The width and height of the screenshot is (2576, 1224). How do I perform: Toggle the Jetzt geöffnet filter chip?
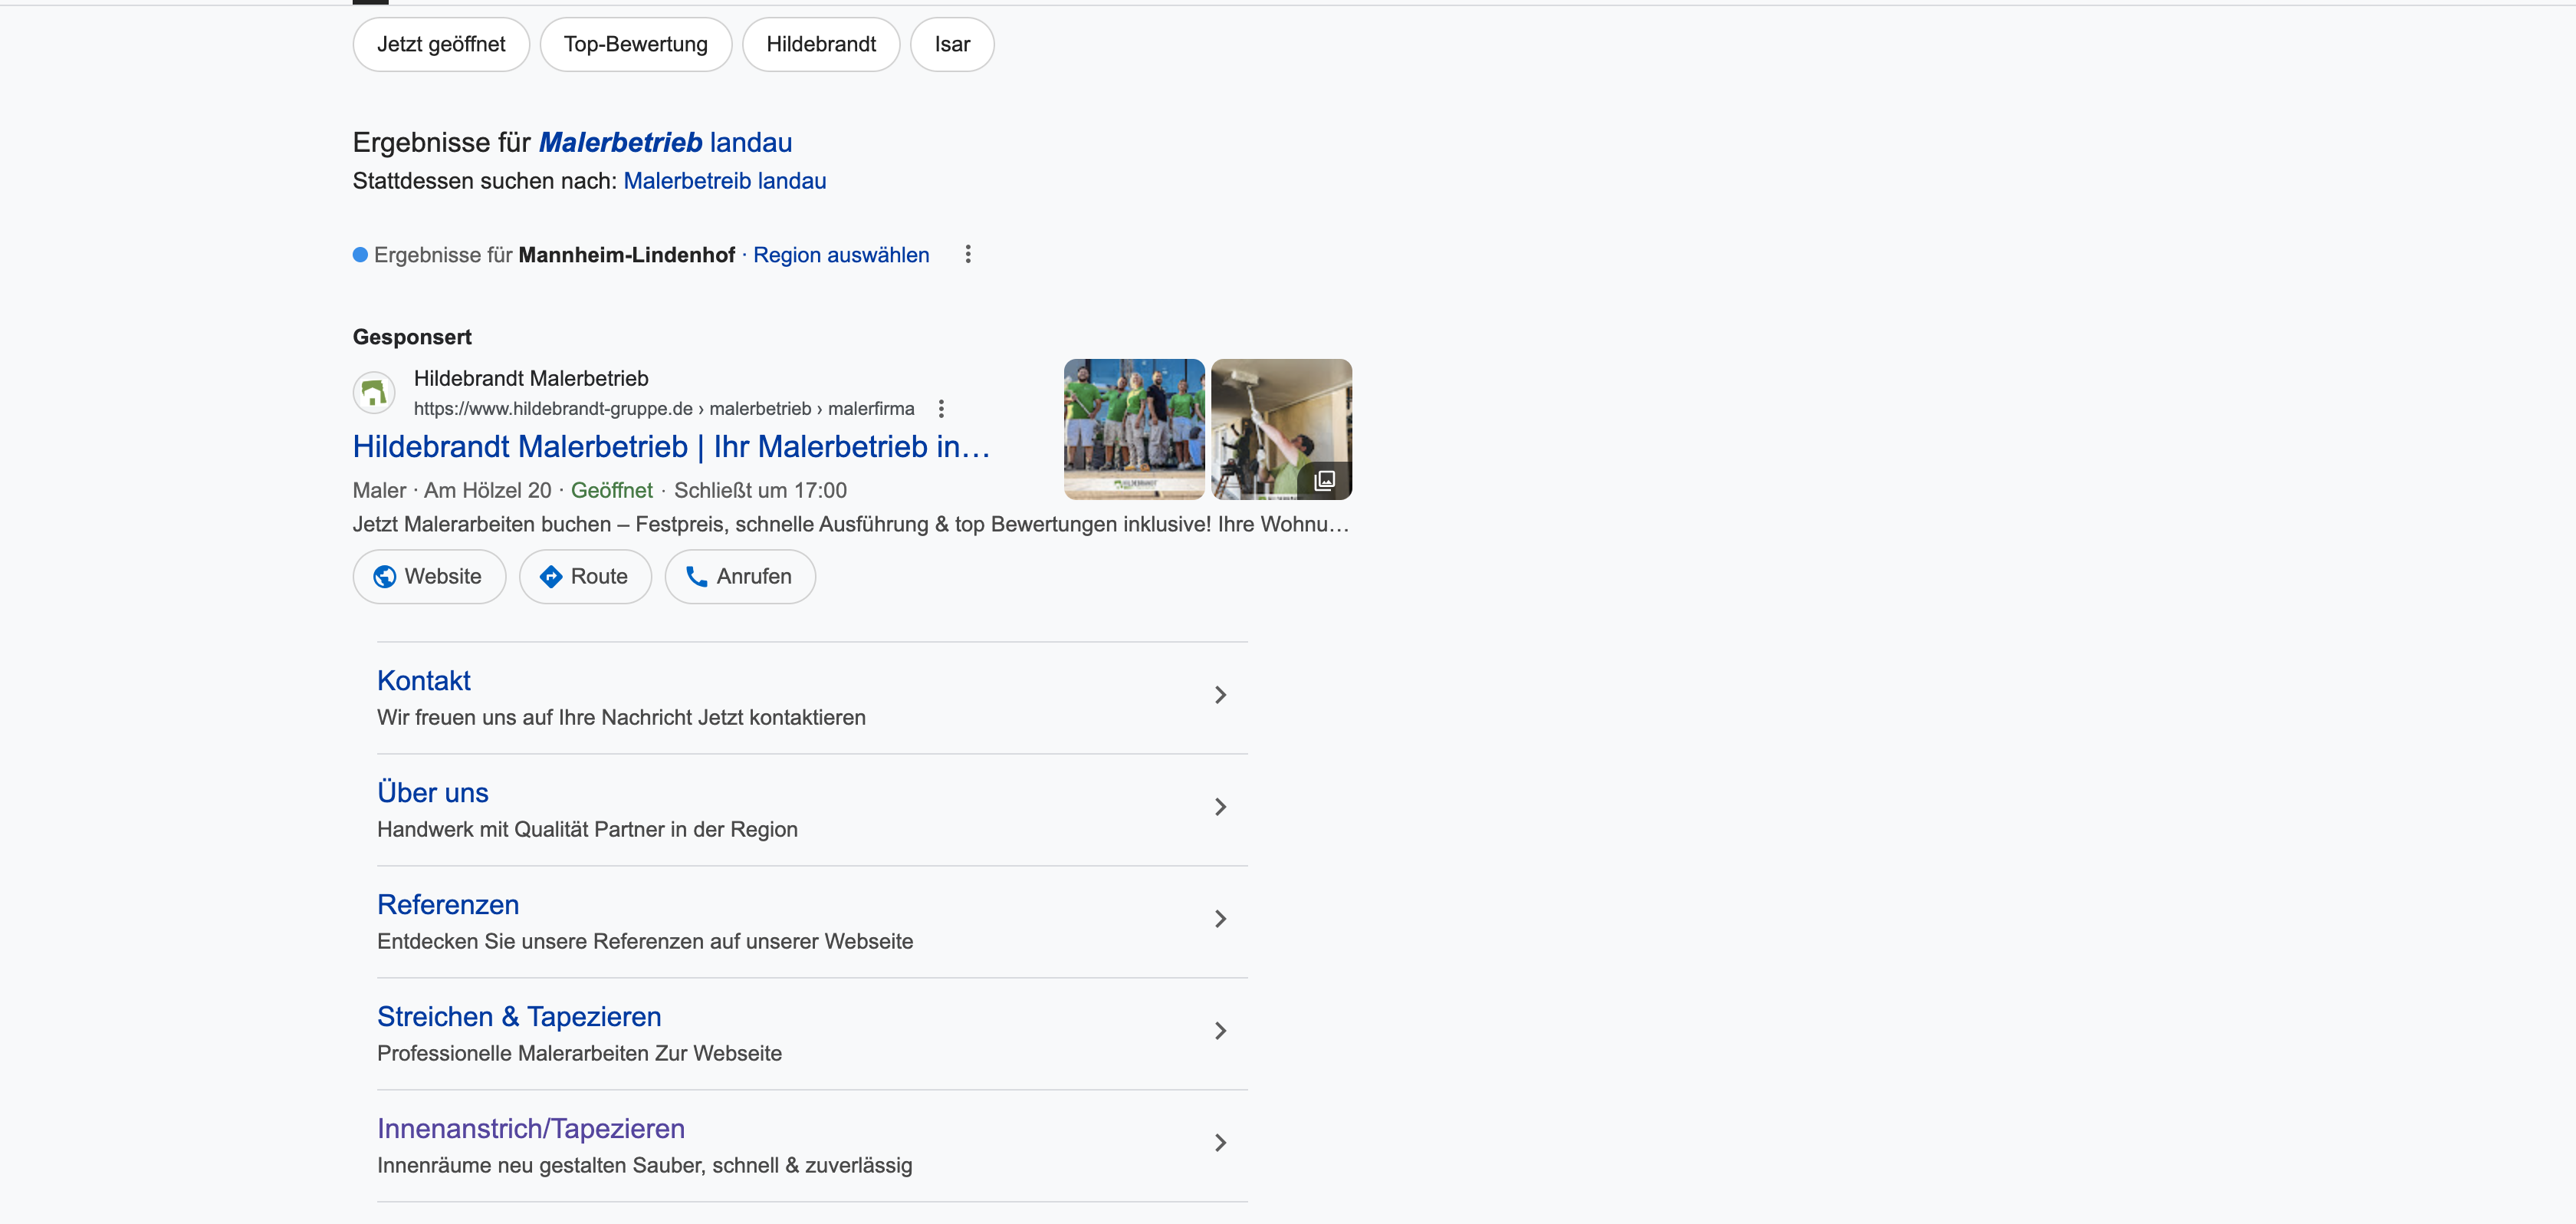point(441,44)
